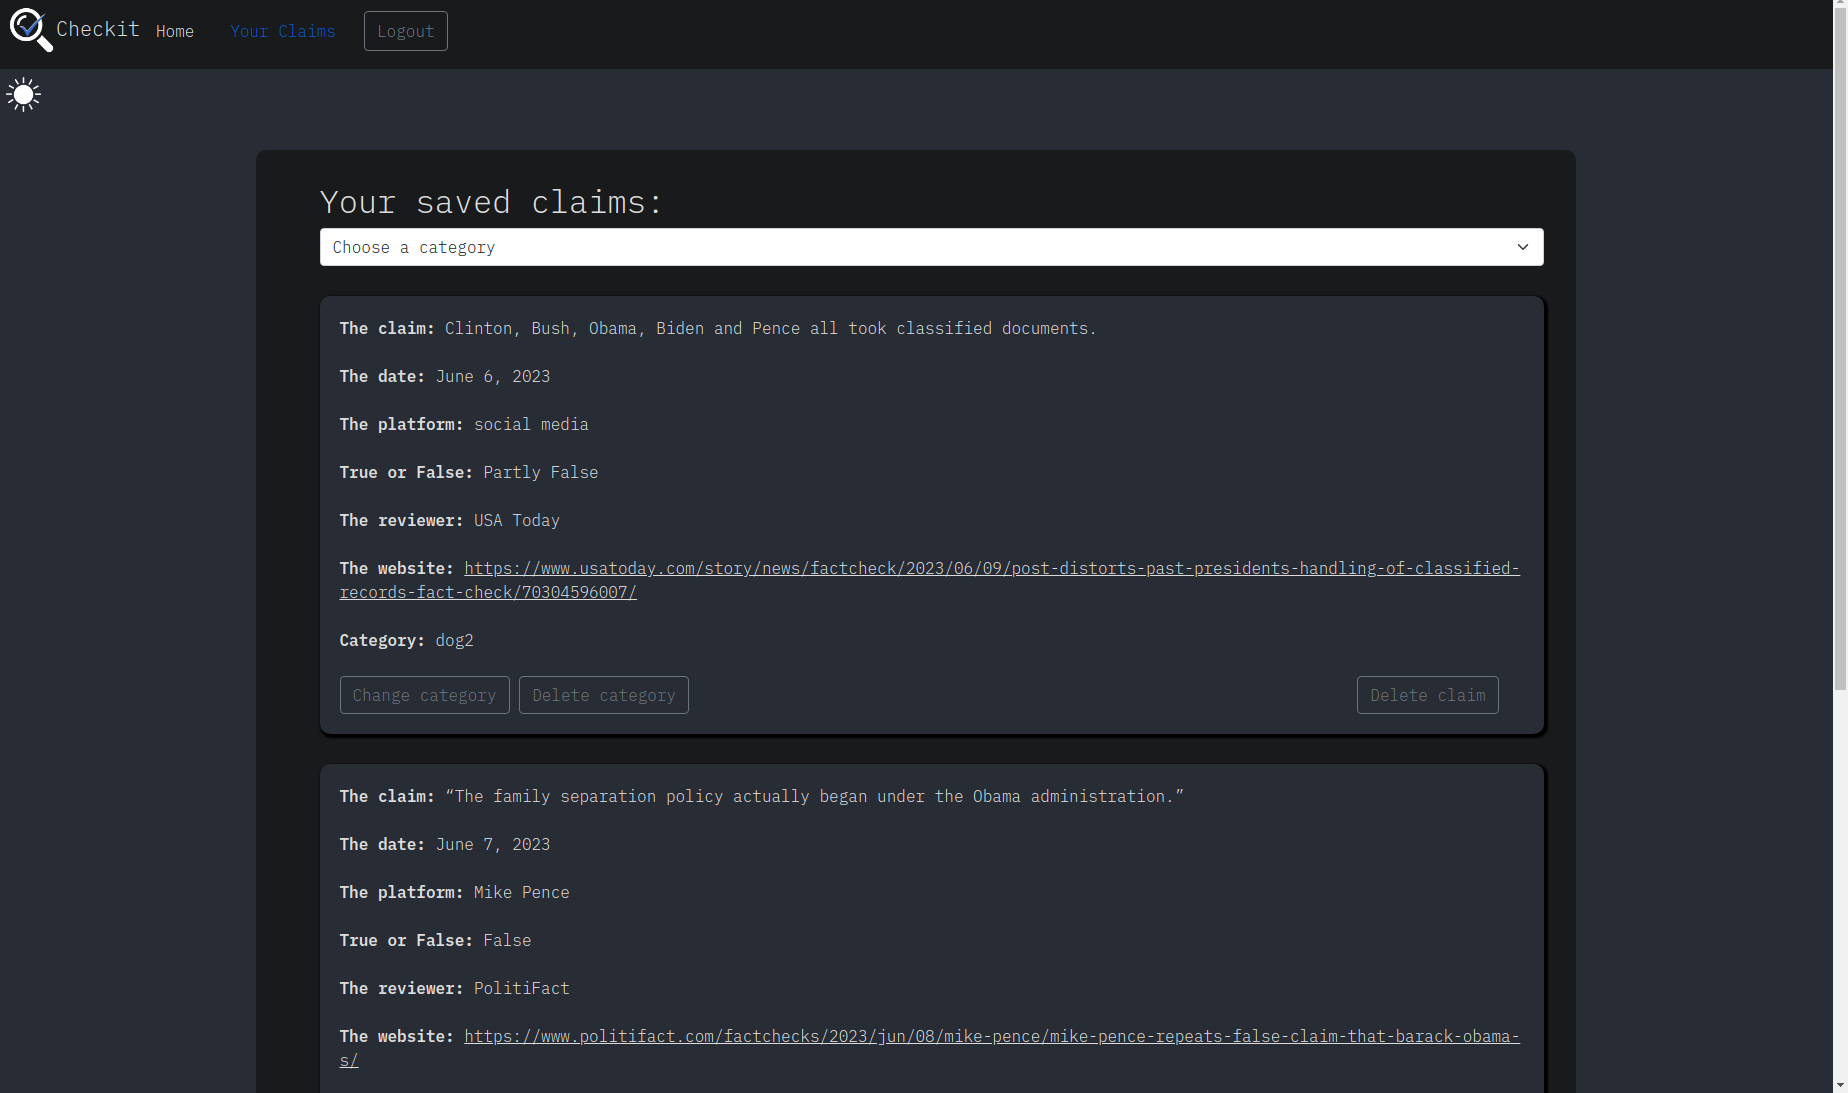1848x1093 pixels.
Task: Click the Partly False verdict text
Action: tap(540, 473)
